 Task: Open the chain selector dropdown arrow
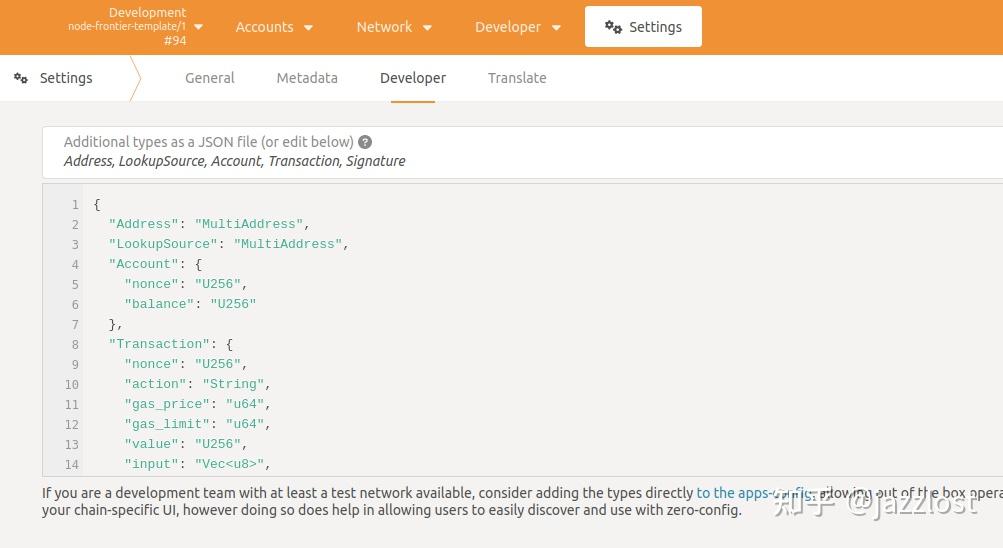tap(198, 27)
